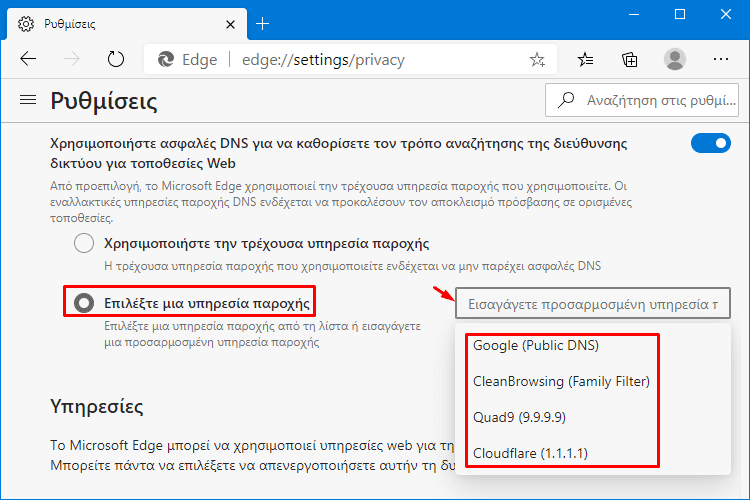Reload the page with the refresh icon

pyautogui.click(x=115, y=59)
